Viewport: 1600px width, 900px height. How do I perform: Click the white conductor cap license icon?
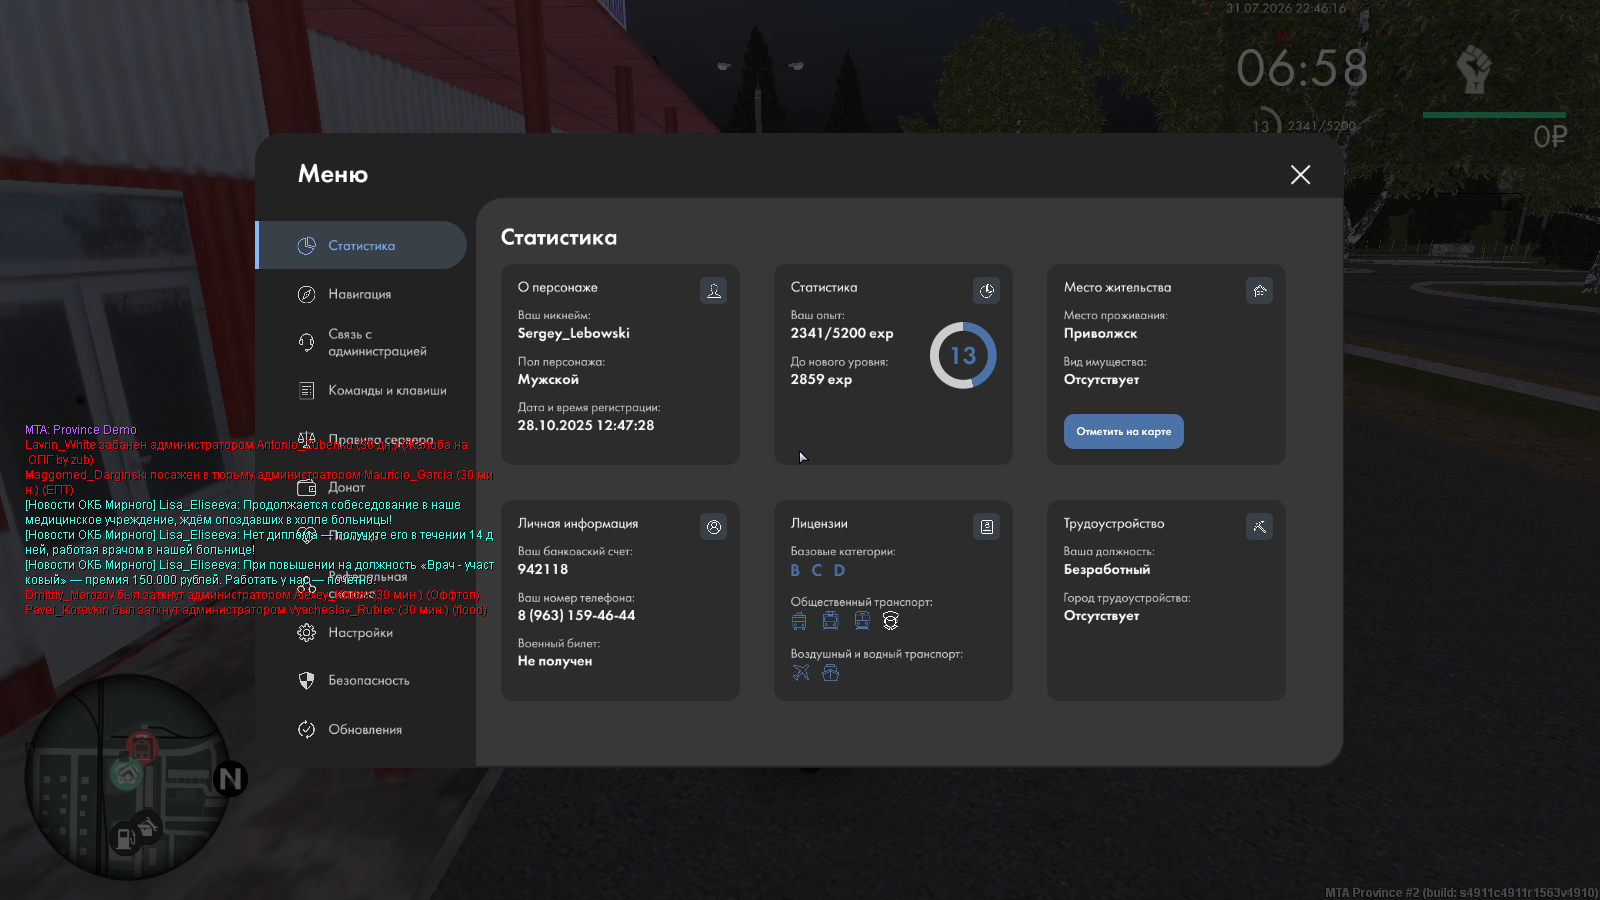[891, 621]
